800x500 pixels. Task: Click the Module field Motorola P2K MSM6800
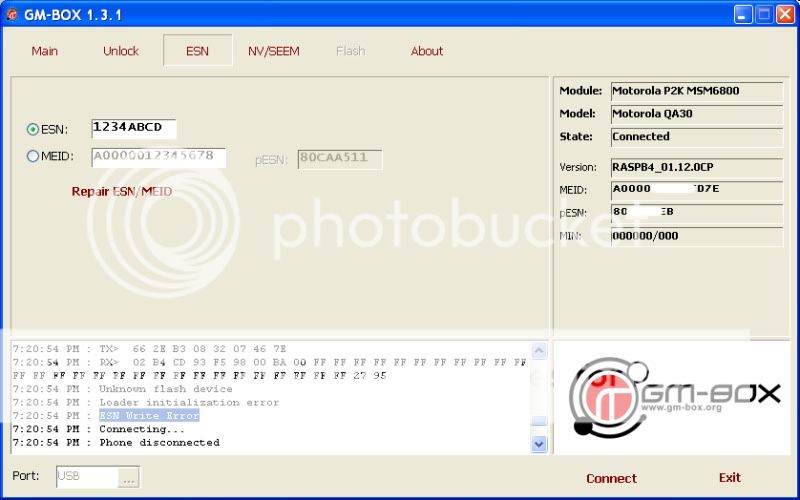pyautogui.click(x=696, y=92)
